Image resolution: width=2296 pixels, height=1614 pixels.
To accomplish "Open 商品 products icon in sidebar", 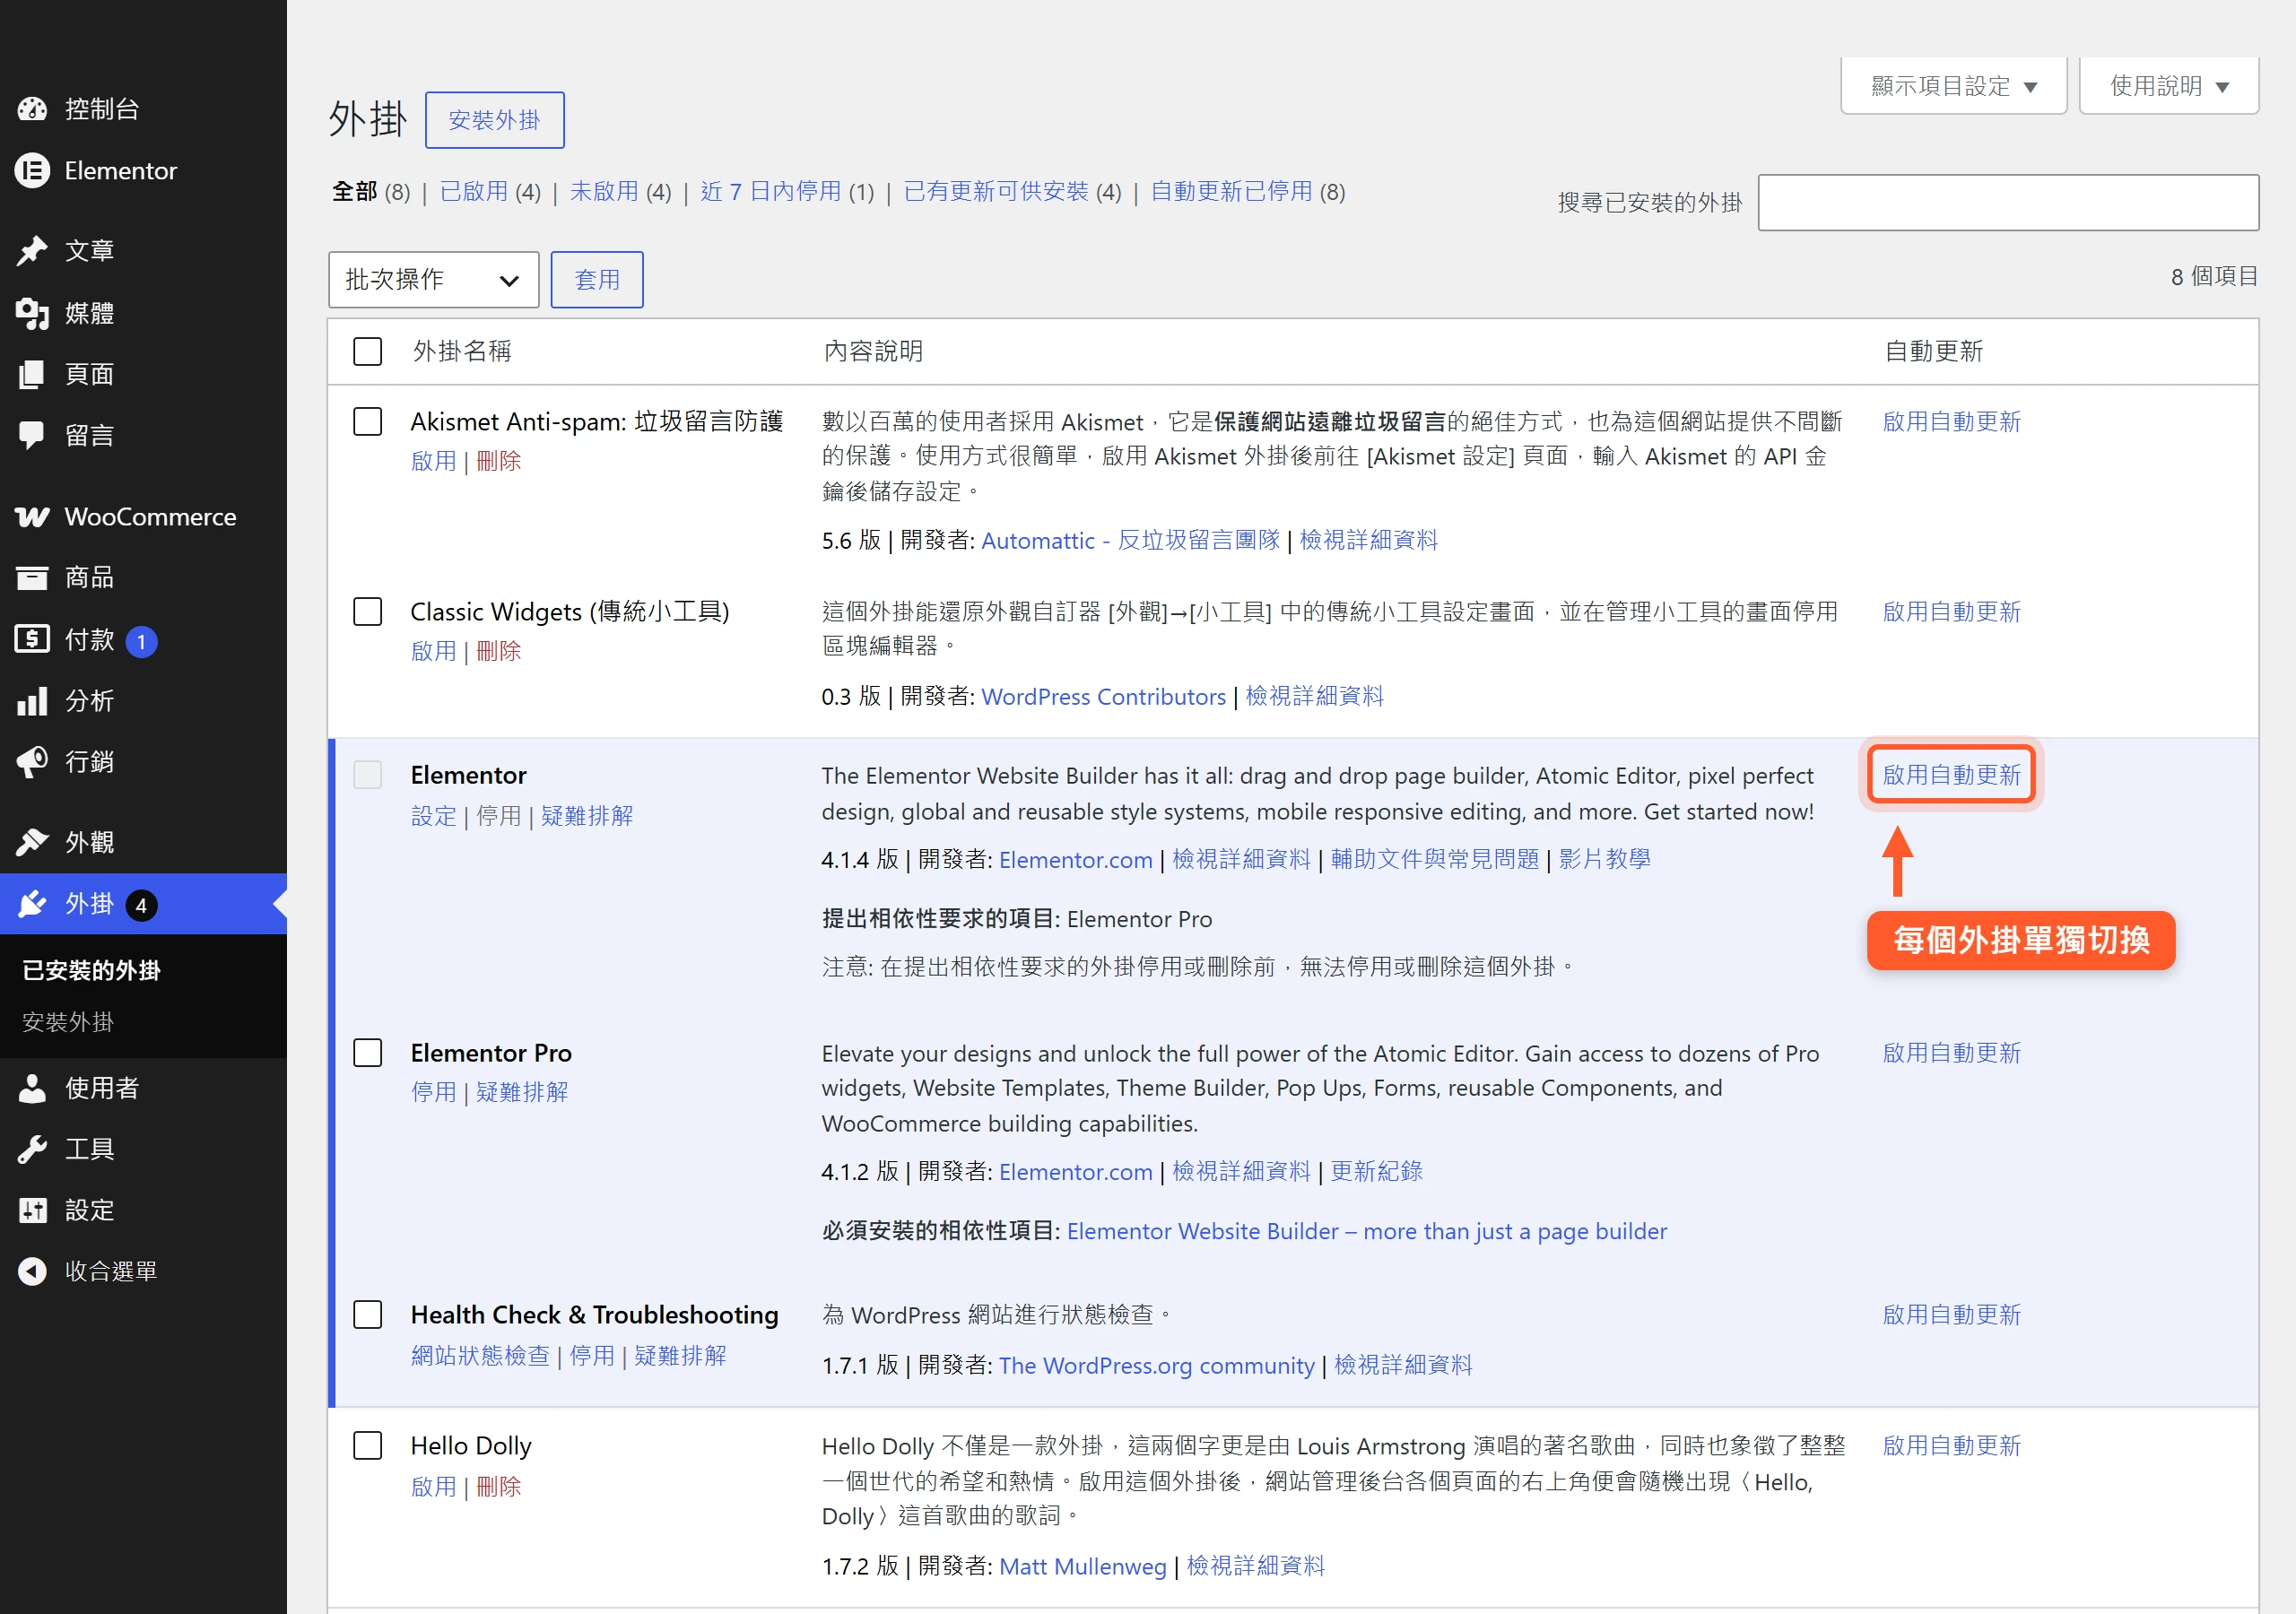I will point(32,578).
